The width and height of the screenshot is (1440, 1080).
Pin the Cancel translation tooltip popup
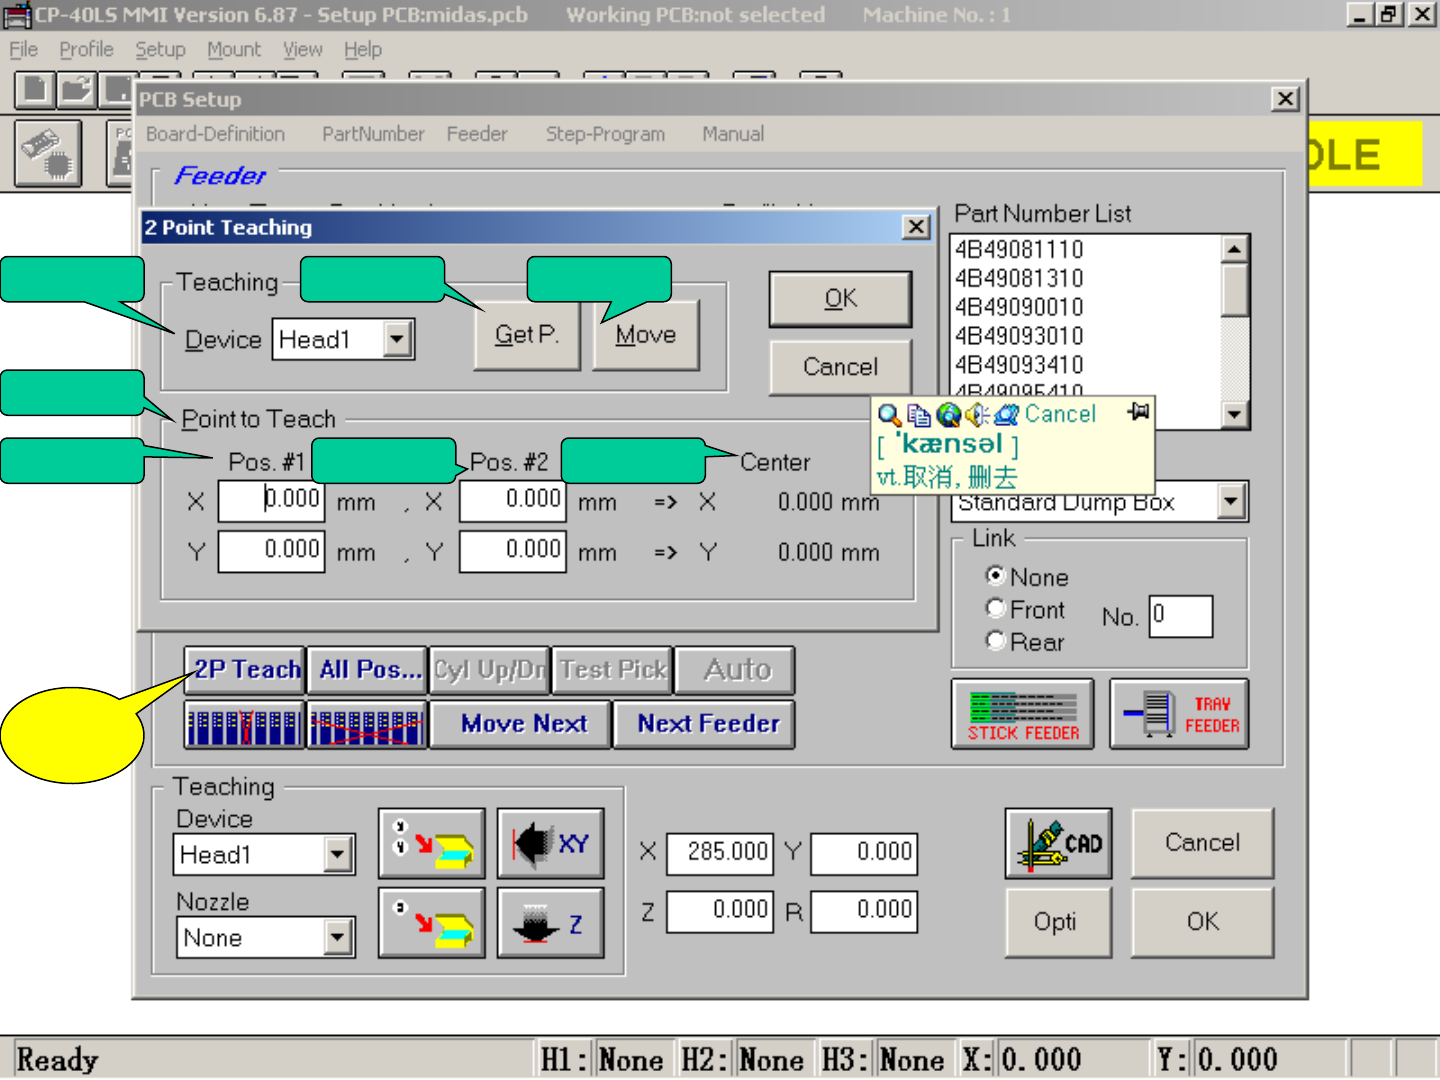click(x=1138, y=412)
